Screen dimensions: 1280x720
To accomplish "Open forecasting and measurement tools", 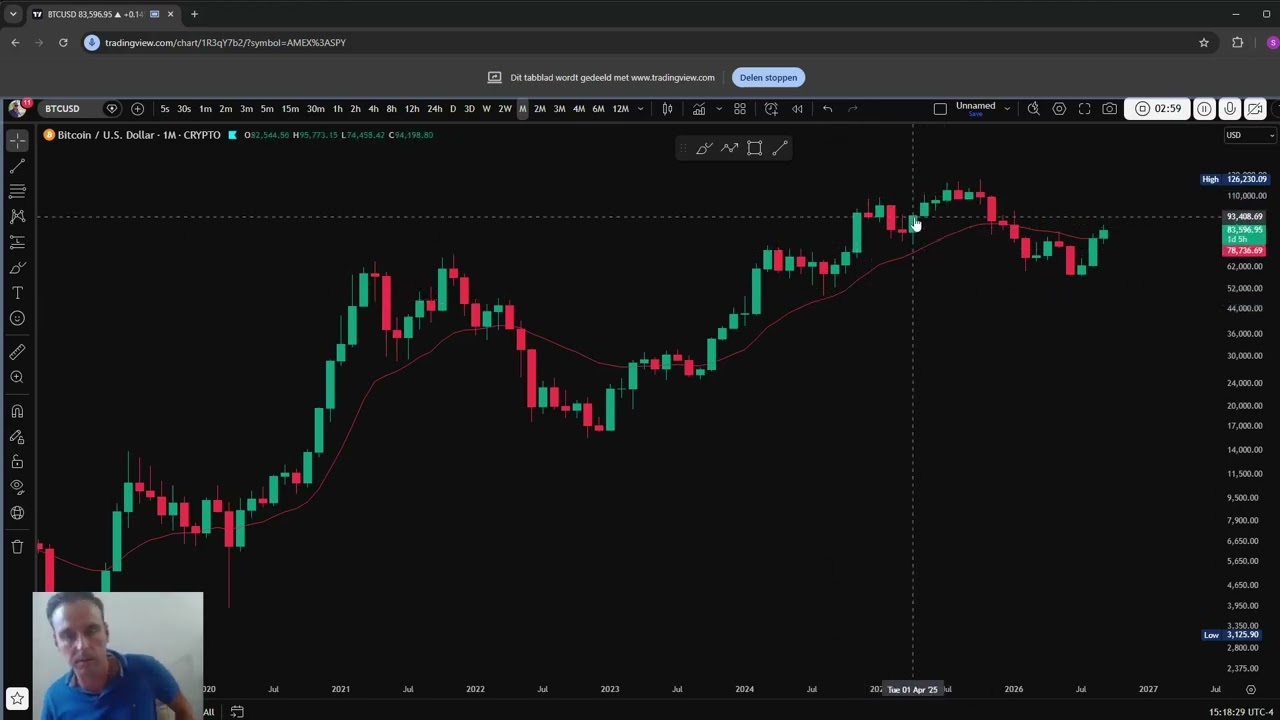I will tap(17, 242).
